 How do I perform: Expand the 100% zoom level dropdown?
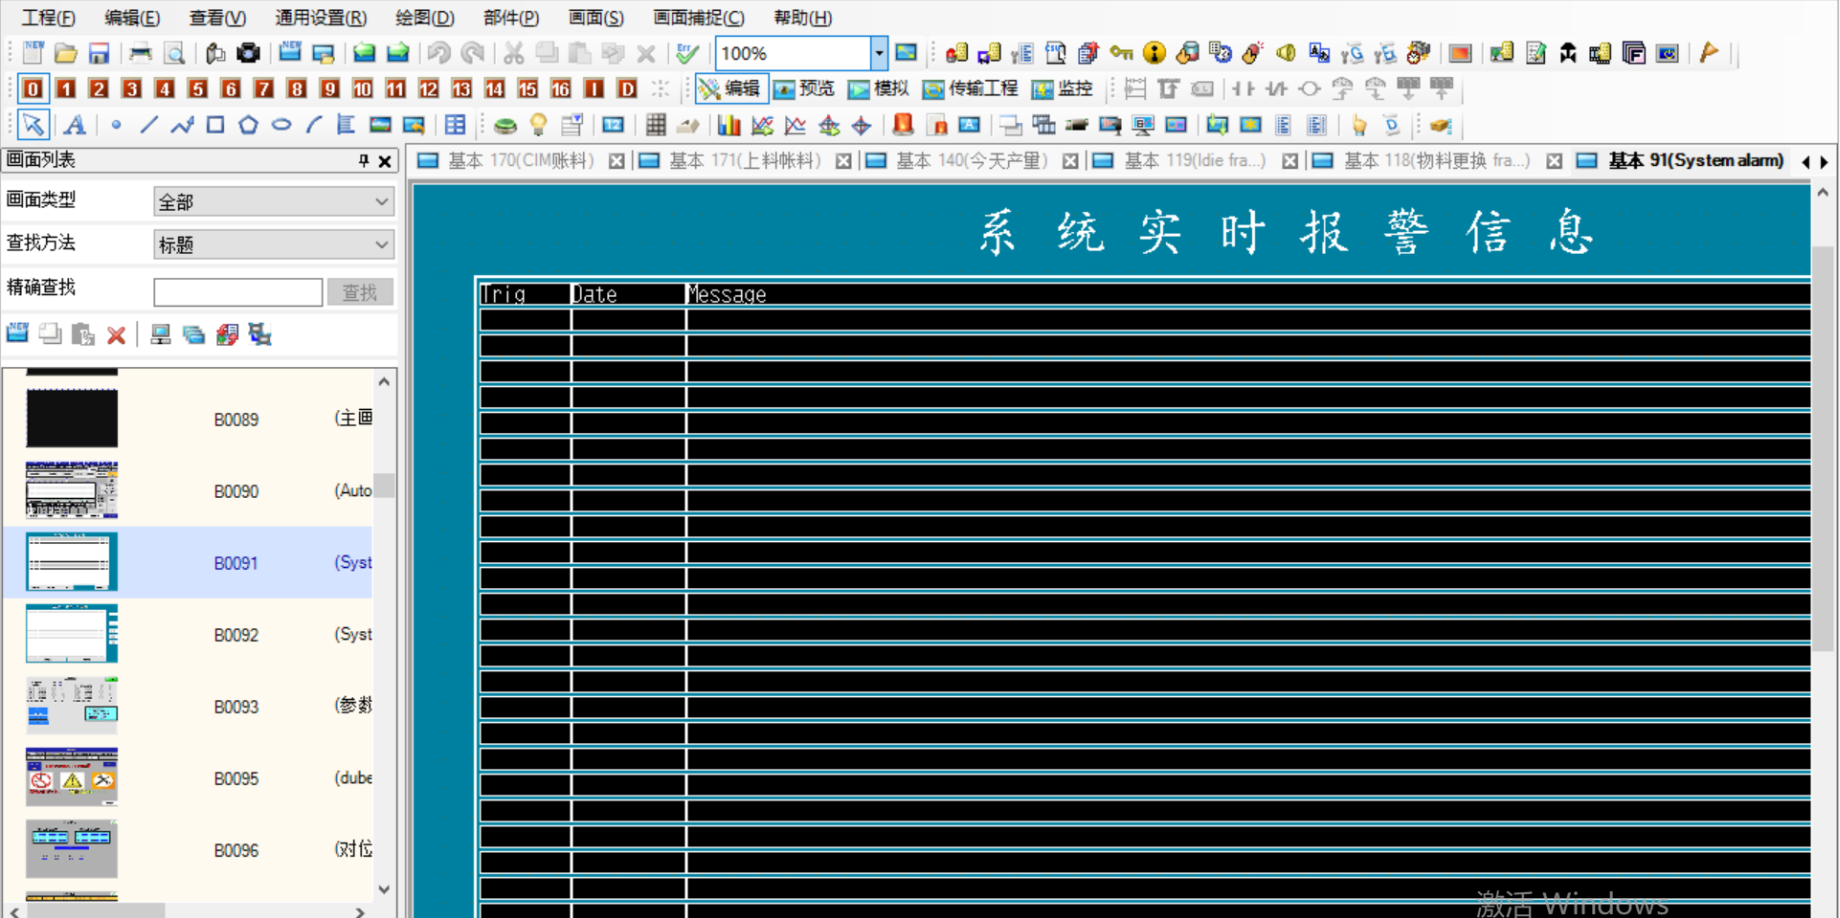click(878, 53)
